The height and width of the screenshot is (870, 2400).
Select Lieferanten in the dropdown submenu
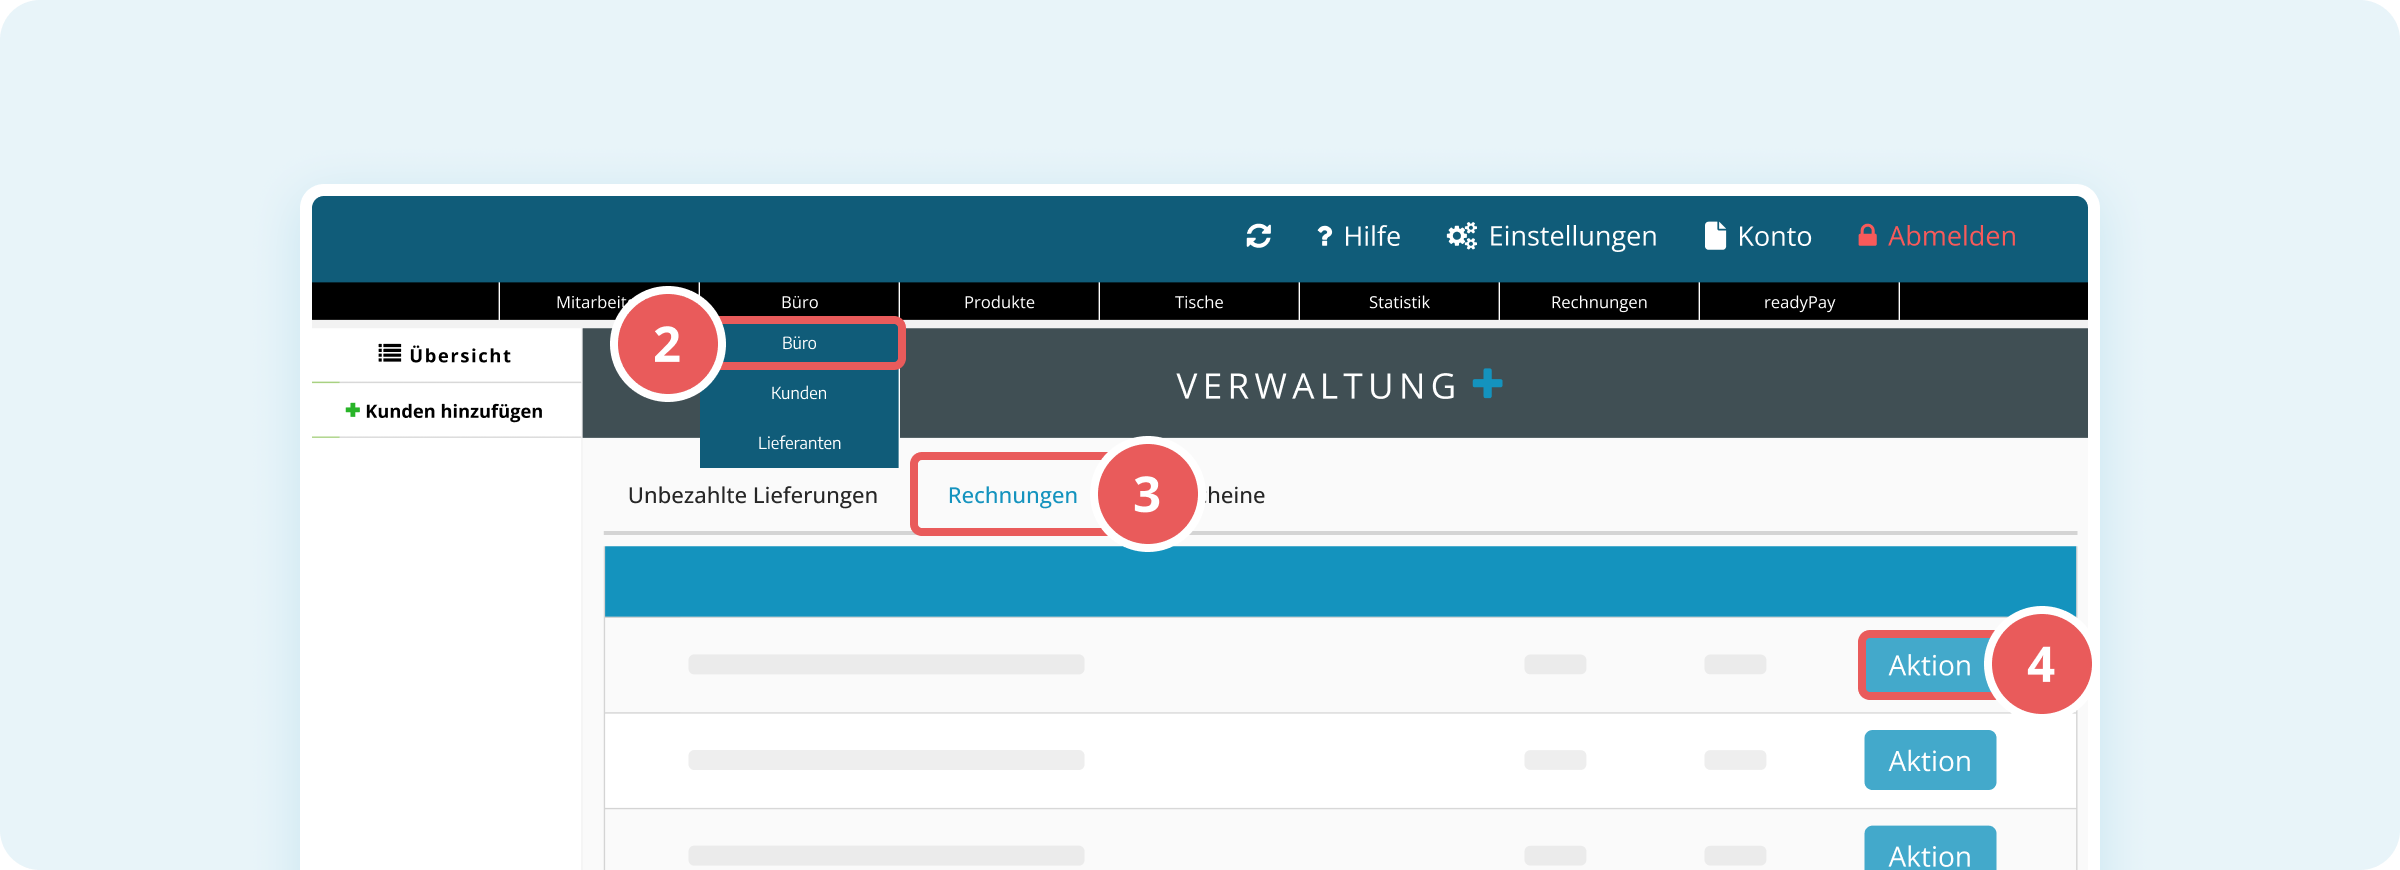click(799, 443)
